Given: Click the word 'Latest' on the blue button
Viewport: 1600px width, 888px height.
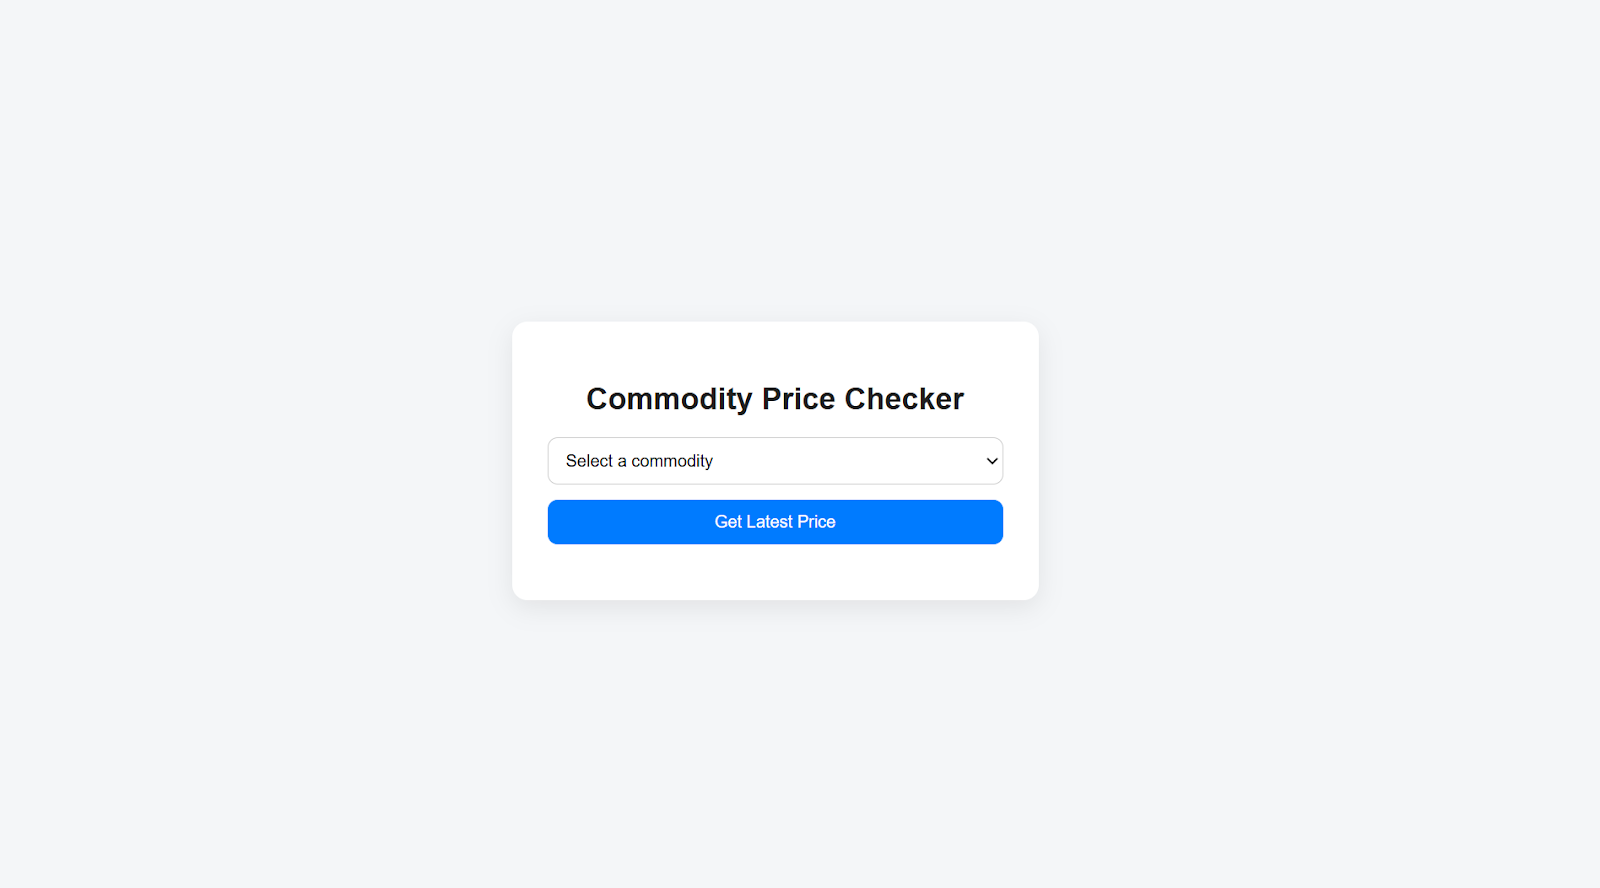Looking at the screenshot, I should (769, 522).
